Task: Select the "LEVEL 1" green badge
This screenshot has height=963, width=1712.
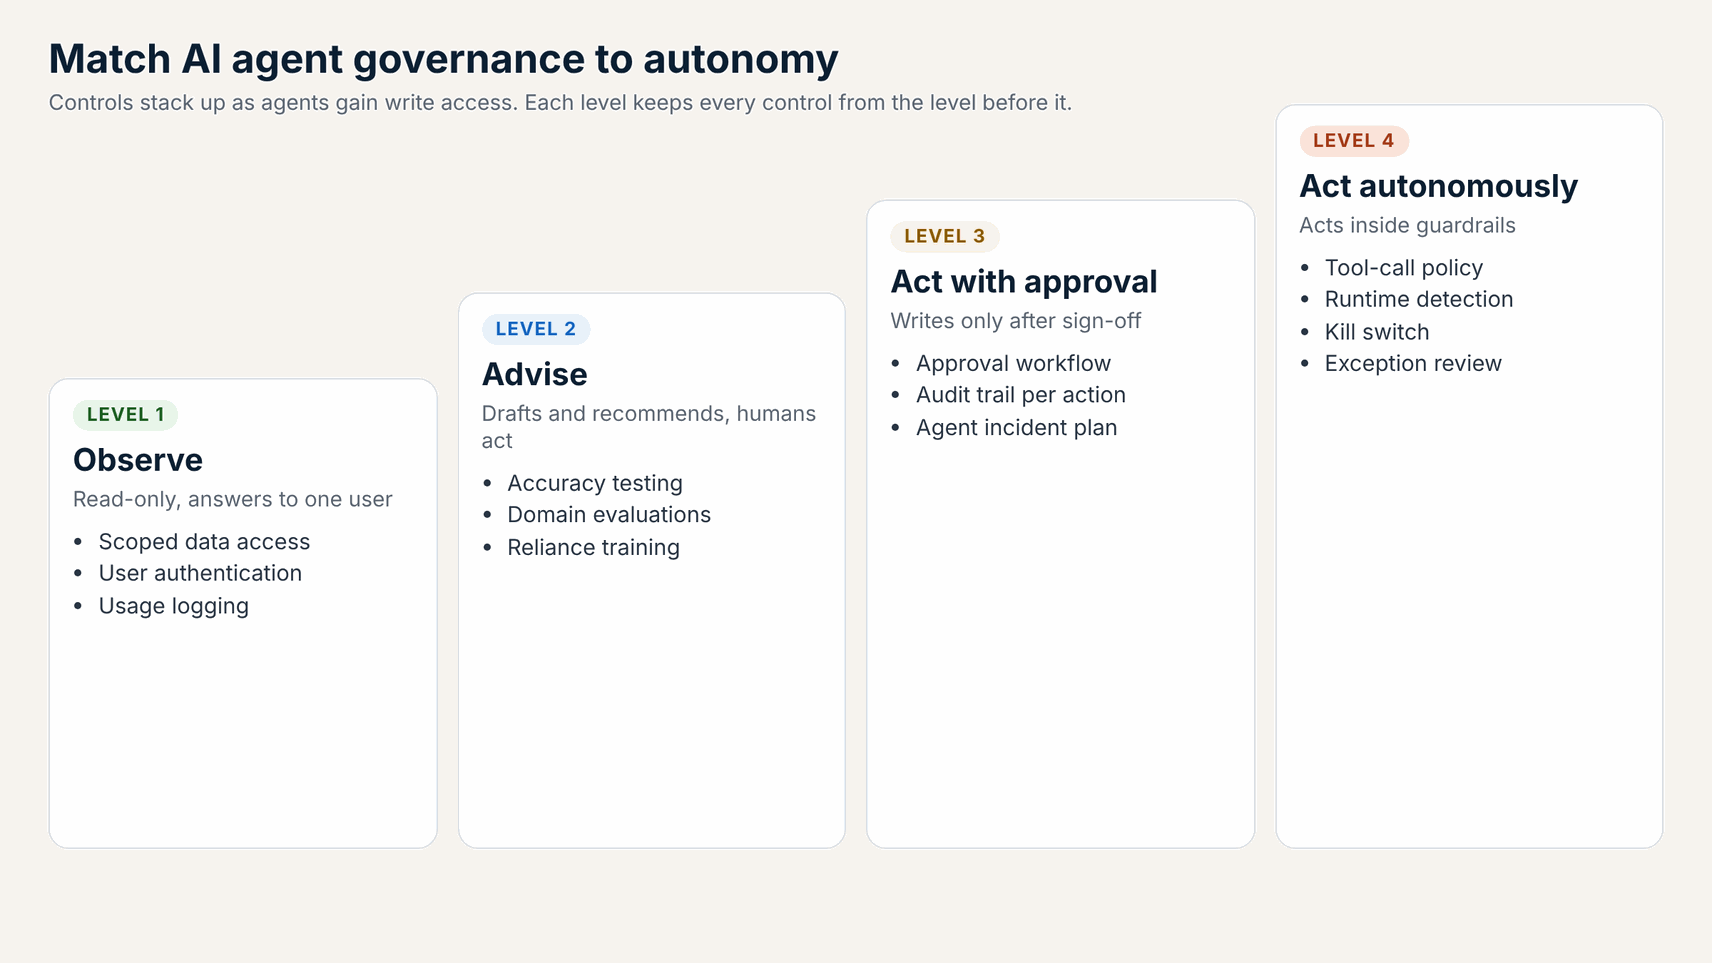Action: click(x=125, y=415)
